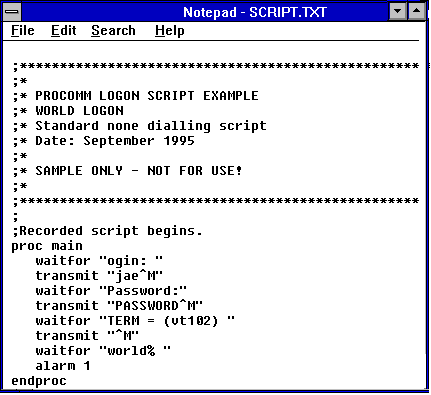Click the transmit "PASSWORD^M" line

click(119, 306)
